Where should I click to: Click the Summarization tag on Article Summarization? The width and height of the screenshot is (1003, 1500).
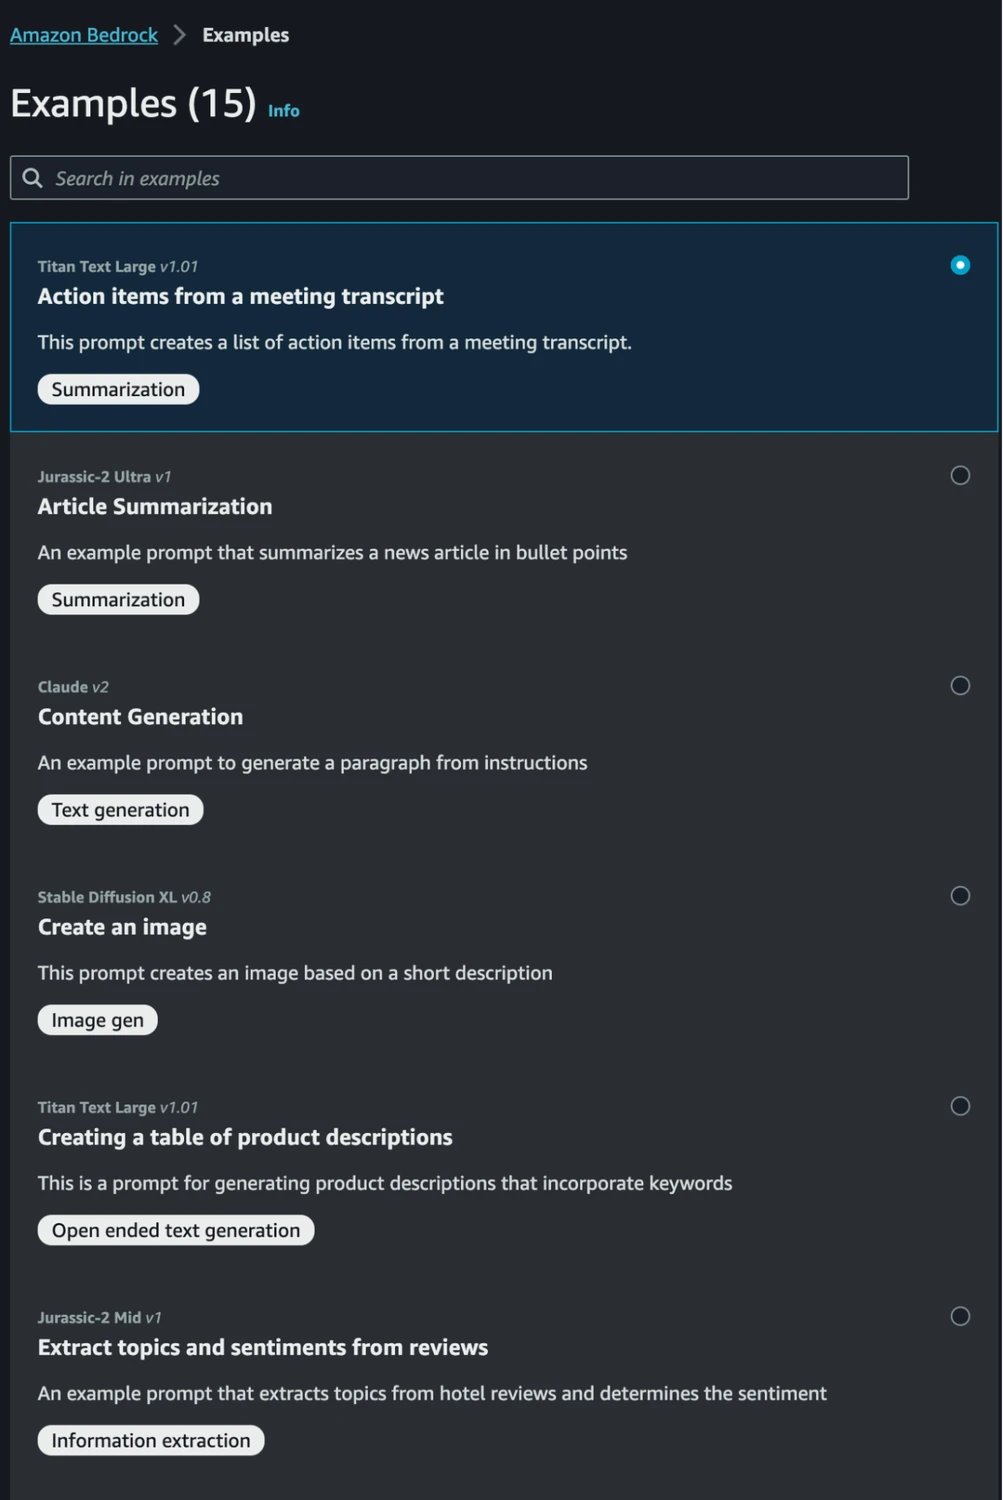pyautogui.click(x=117, y=599)
